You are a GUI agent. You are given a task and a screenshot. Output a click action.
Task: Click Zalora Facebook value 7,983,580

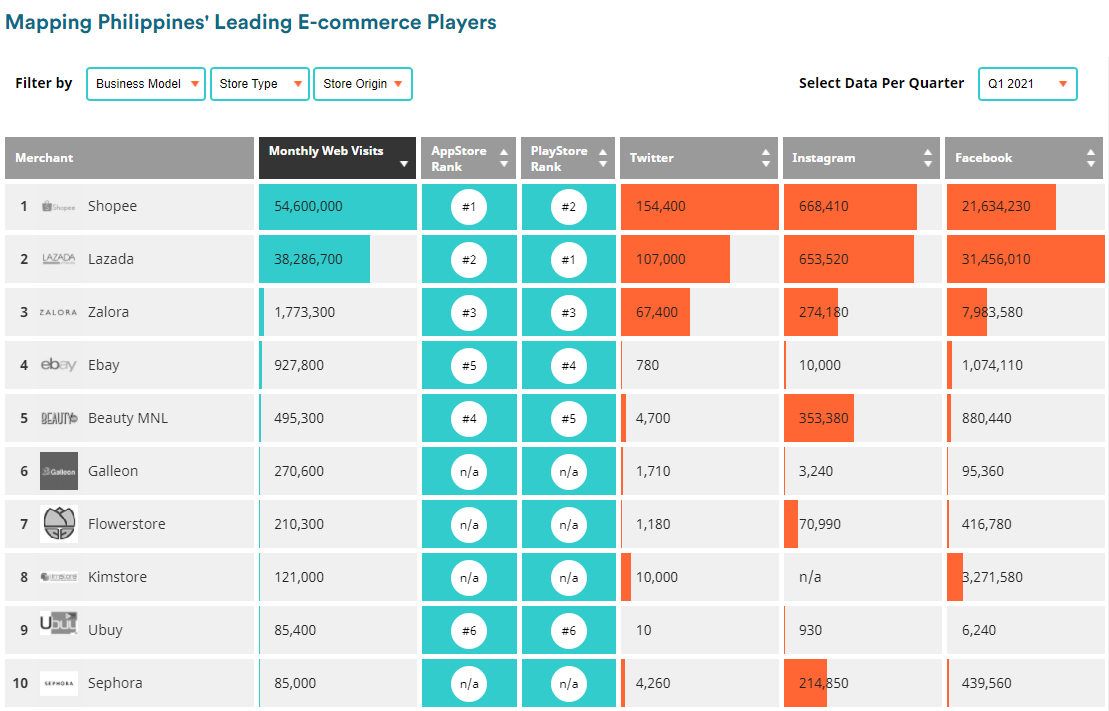point(992,312)
